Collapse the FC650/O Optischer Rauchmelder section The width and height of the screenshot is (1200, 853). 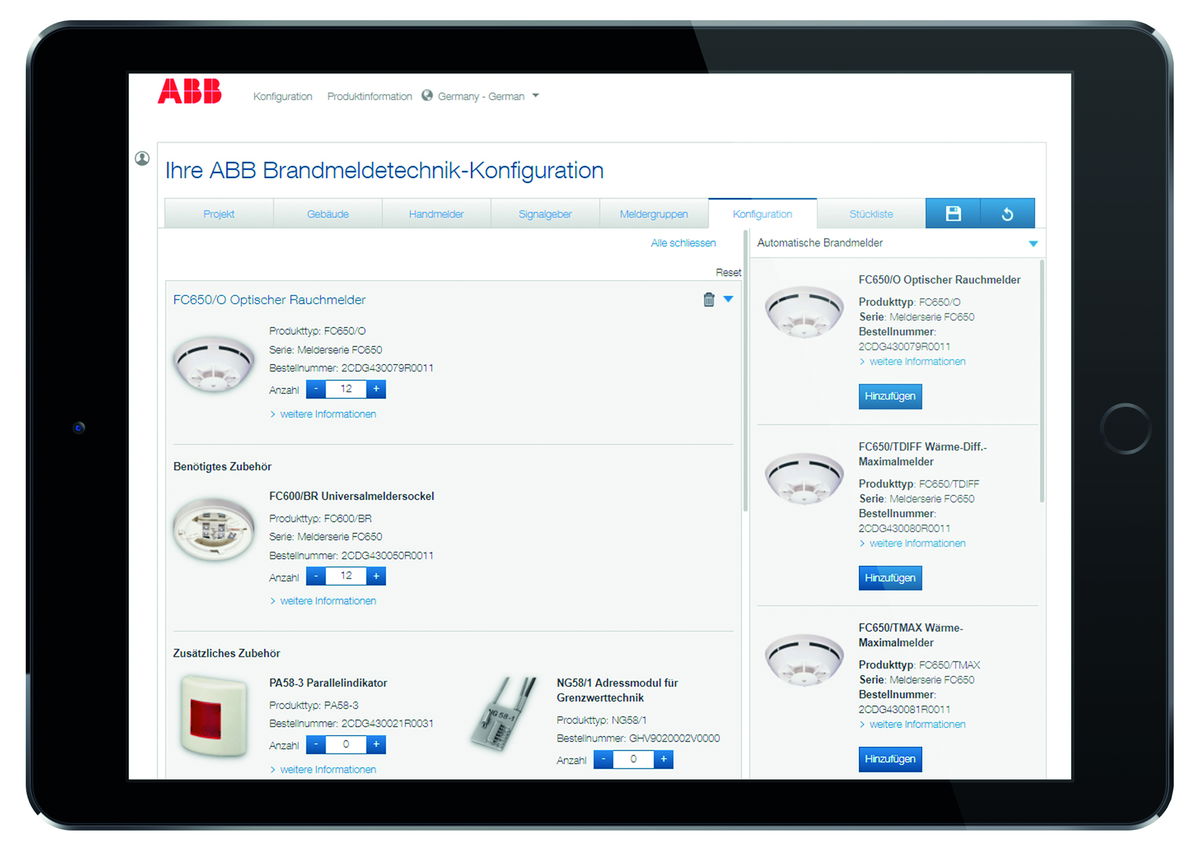click(x=728, y=299)
